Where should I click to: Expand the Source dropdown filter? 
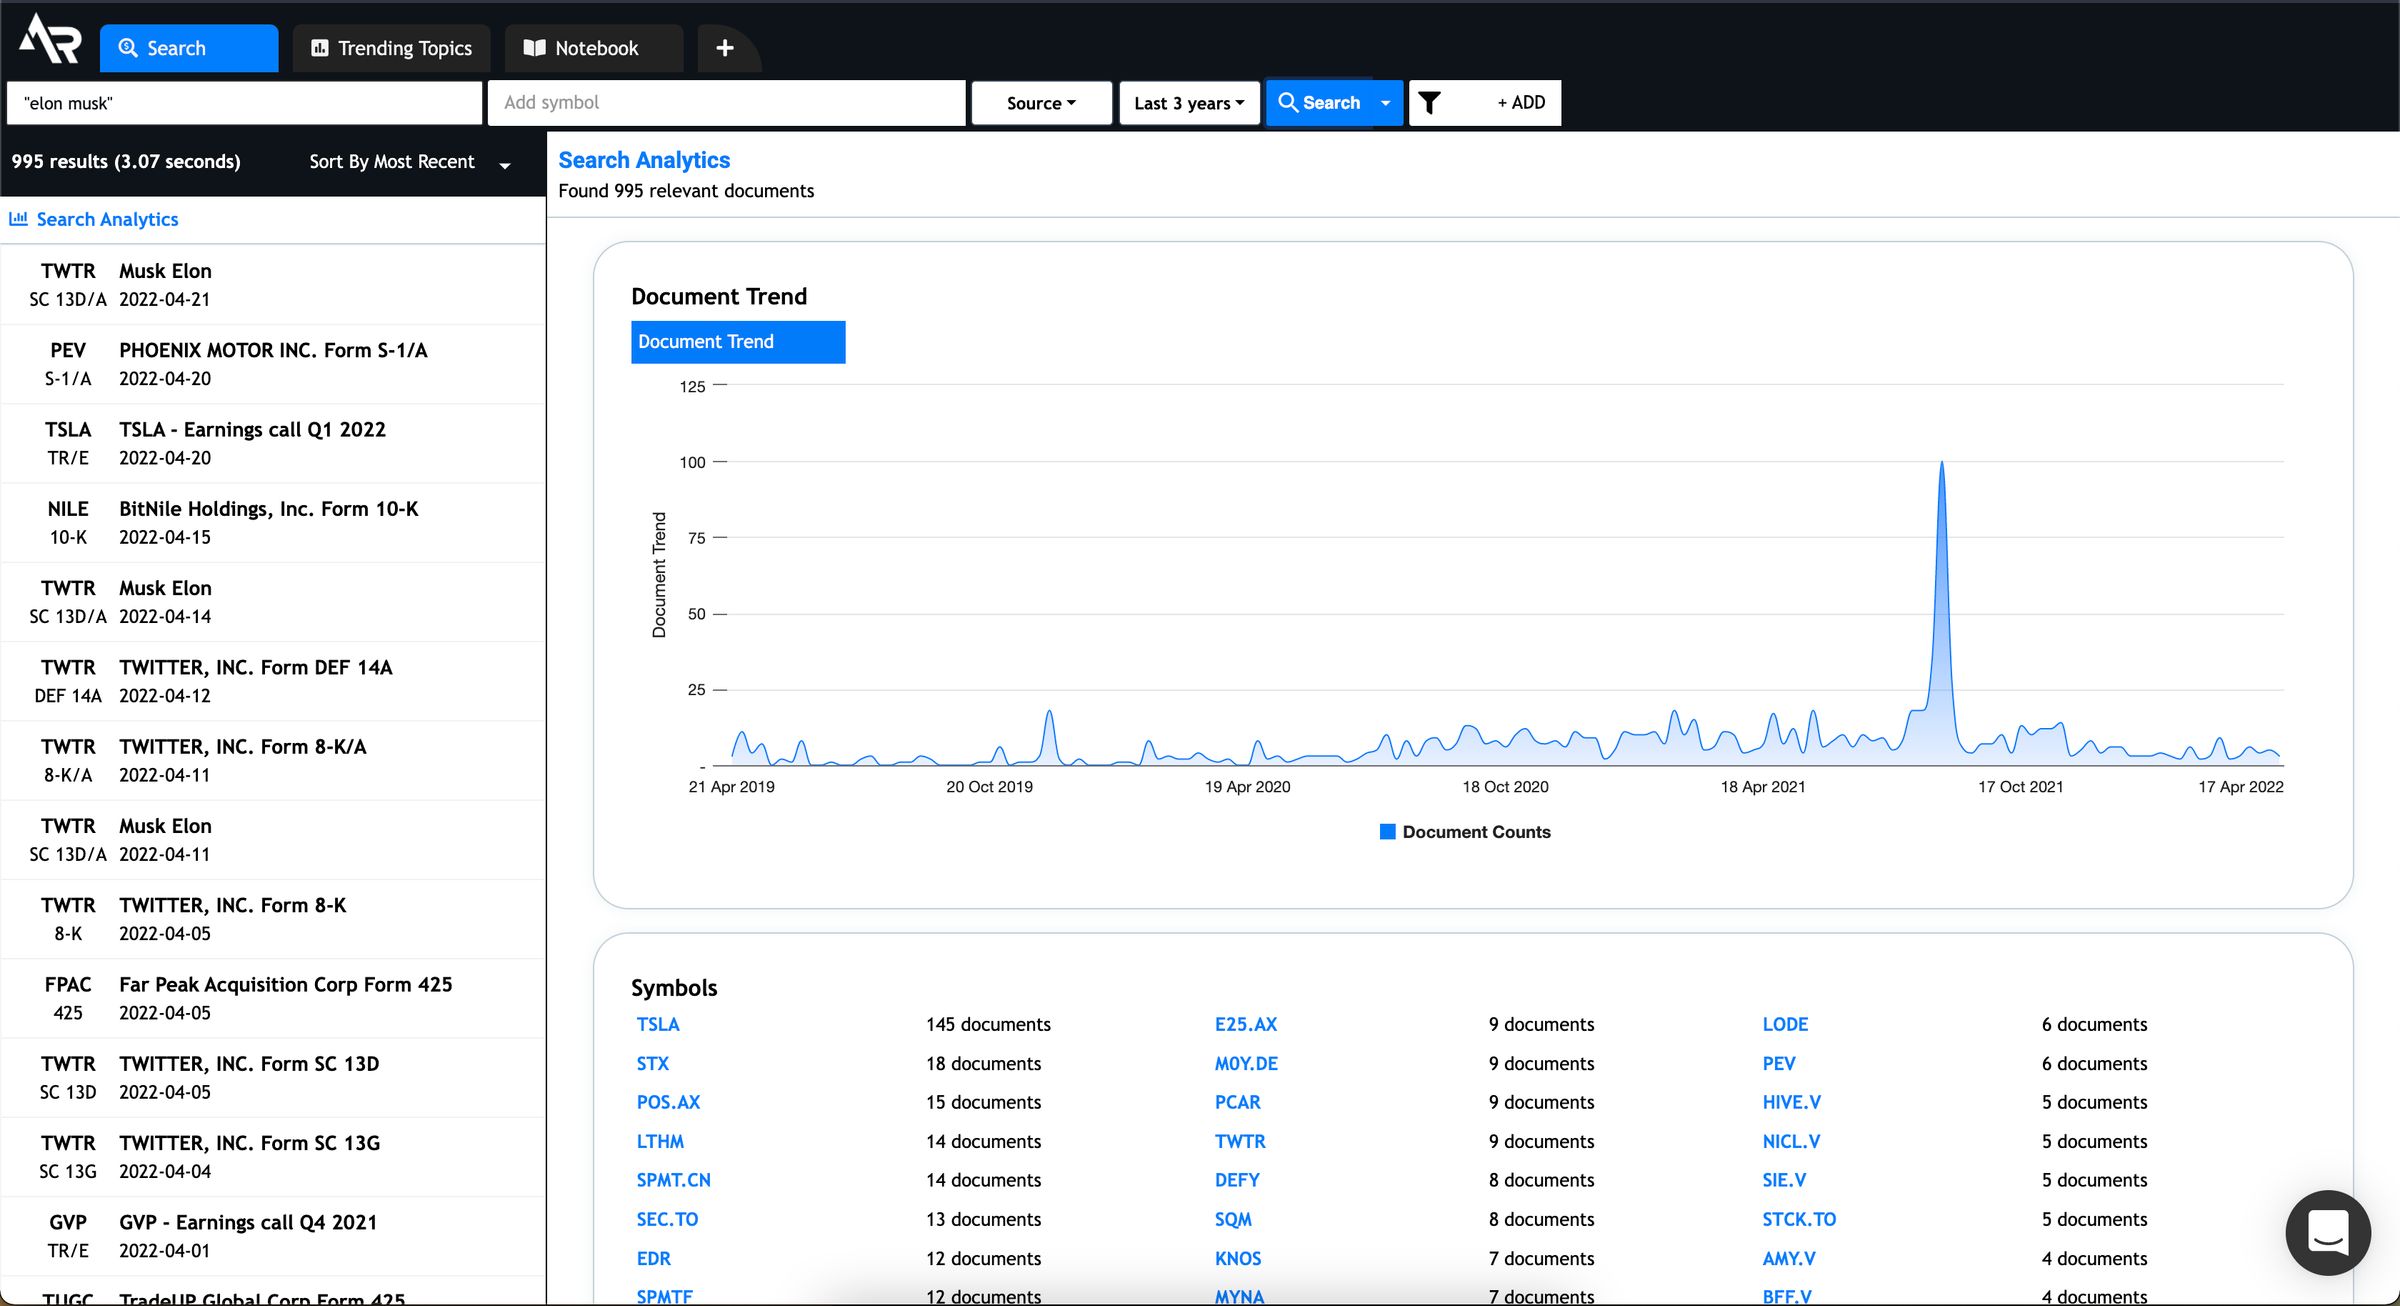coord(1040,103)
